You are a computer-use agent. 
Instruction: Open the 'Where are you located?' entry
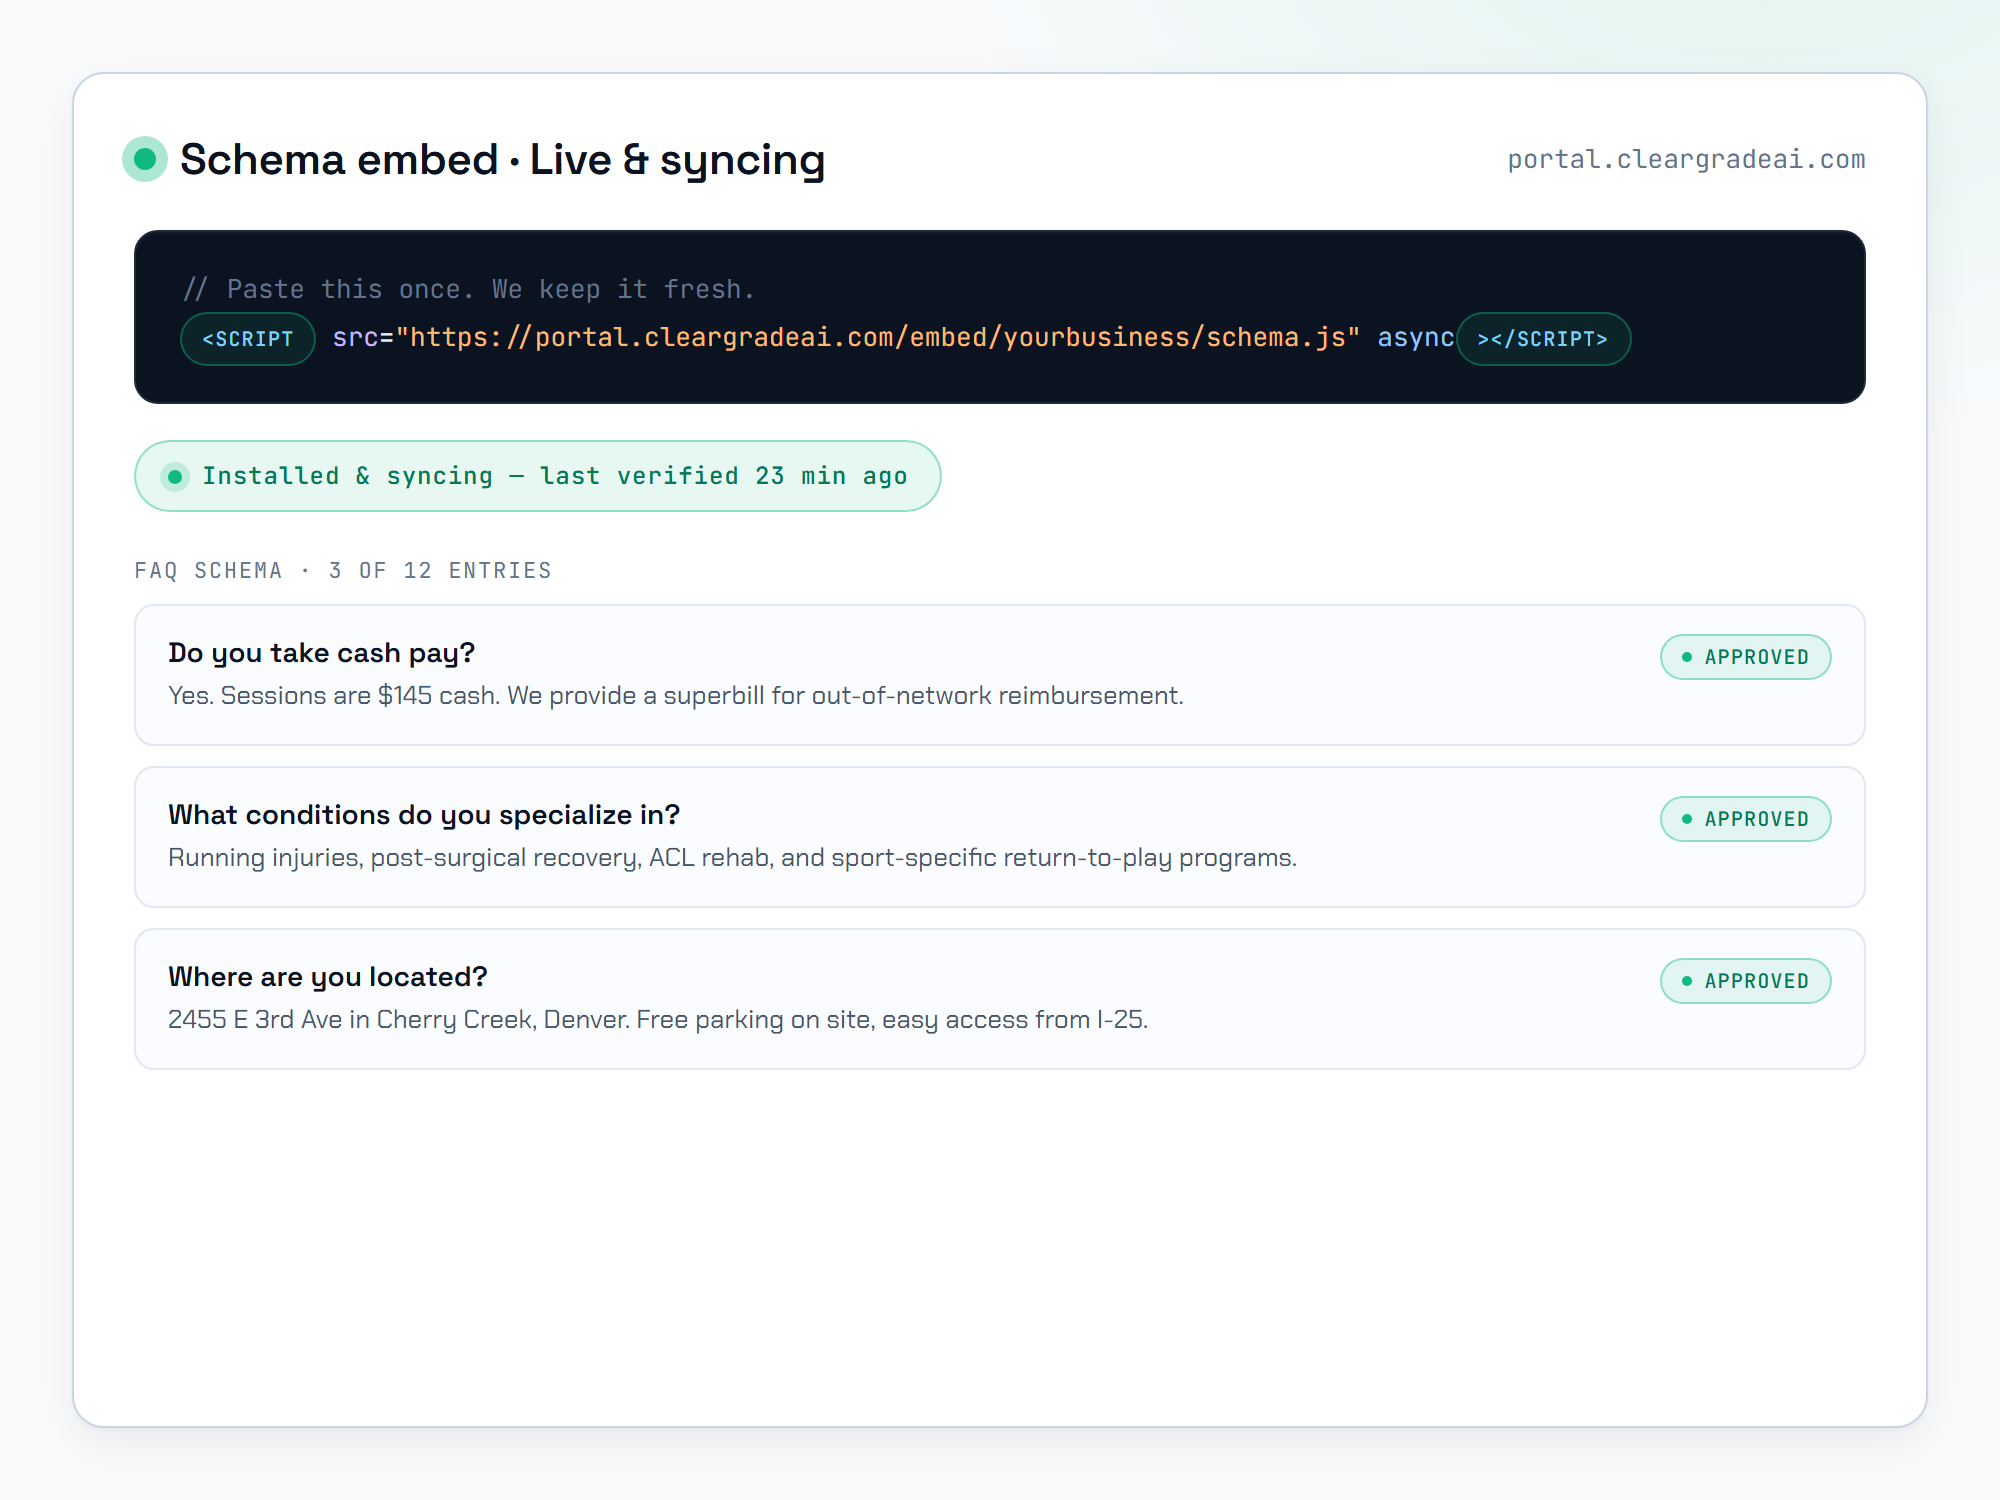coord(1000,999)
